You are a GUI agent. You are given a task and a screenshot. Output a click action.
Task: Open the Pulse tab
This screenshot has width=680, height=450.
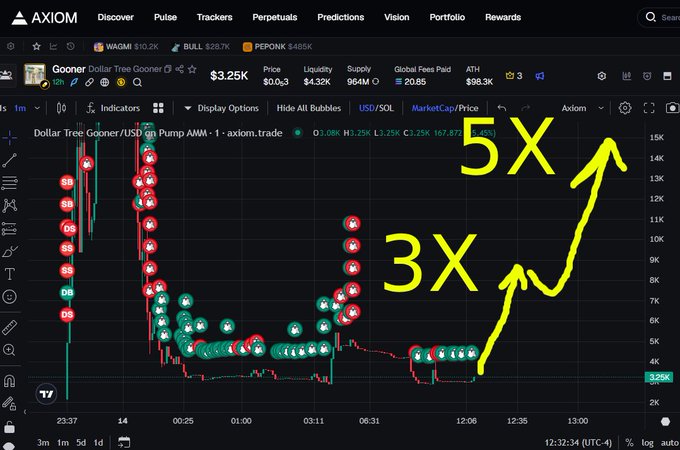[165, 17]
